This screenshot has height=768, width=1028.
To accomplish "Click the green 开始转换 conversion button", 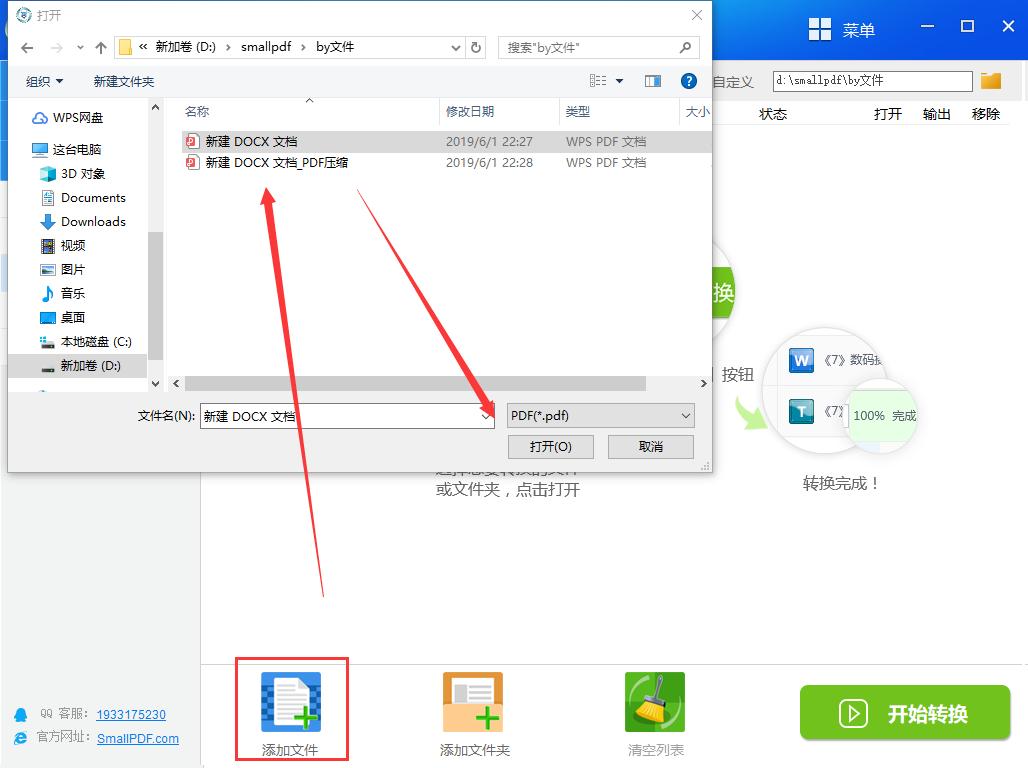I will pos(903,713).
